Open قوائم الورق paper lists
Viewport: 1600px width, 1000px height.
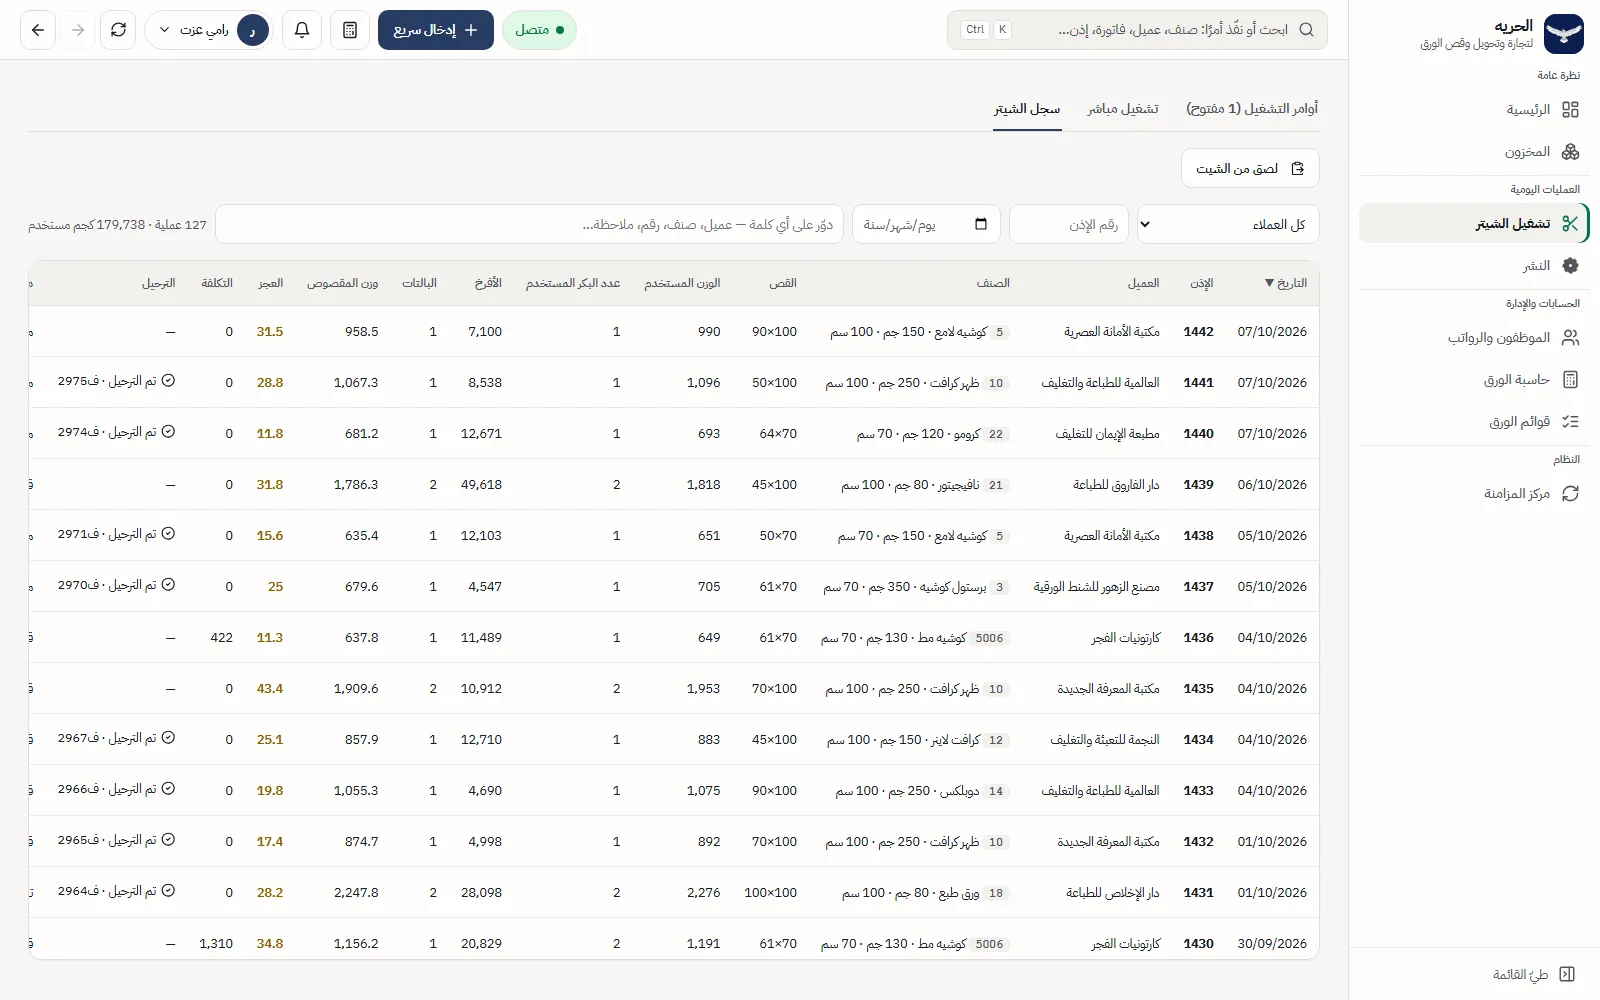point(1474,422)
